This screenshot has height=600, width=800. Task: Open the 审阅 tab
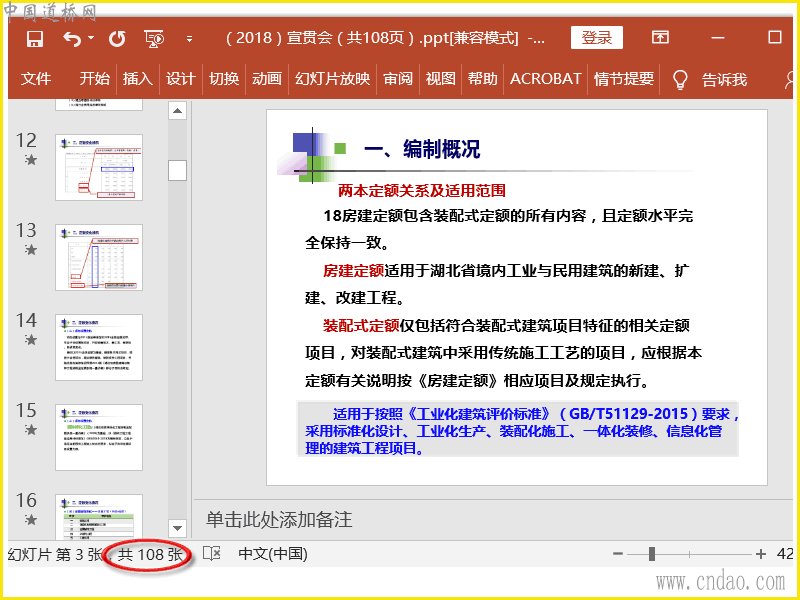coord(398,79)
